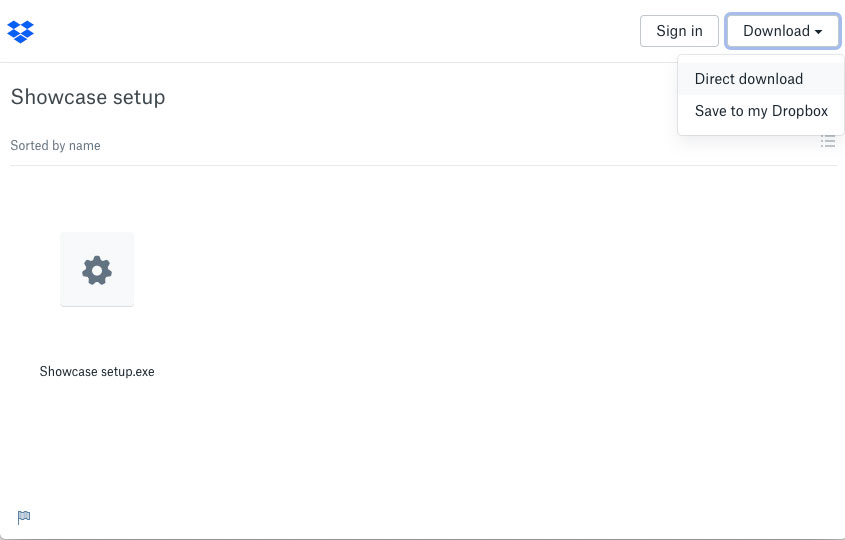
Task: Click the gear icon of the exe file
Action: pyautogui.click(x=97, y=270)
